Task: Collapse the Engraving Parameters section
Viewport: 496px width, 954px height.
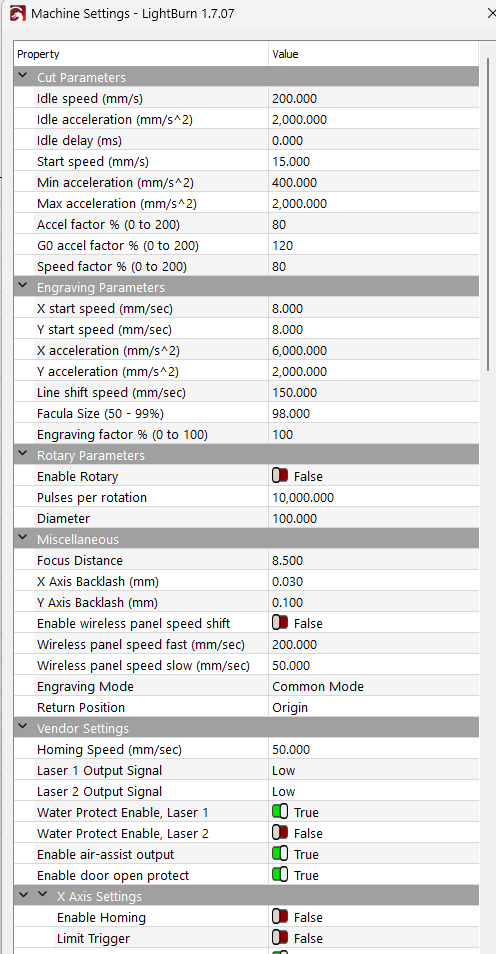Action: click(x=23, y=287)
